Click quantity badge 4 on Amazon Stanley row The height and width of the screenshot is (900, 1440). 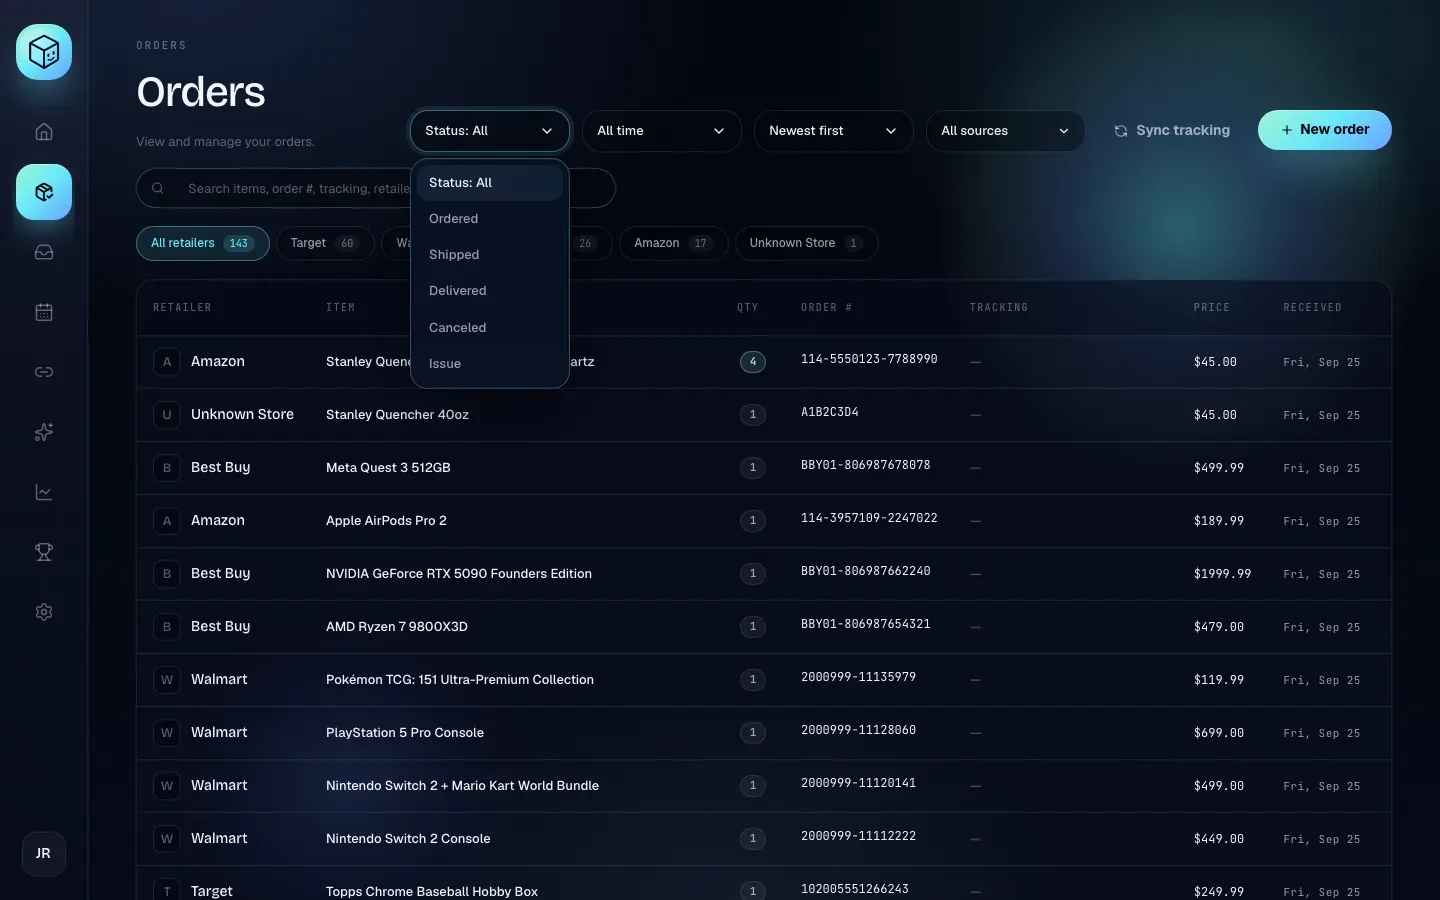[x=753, y=362]
